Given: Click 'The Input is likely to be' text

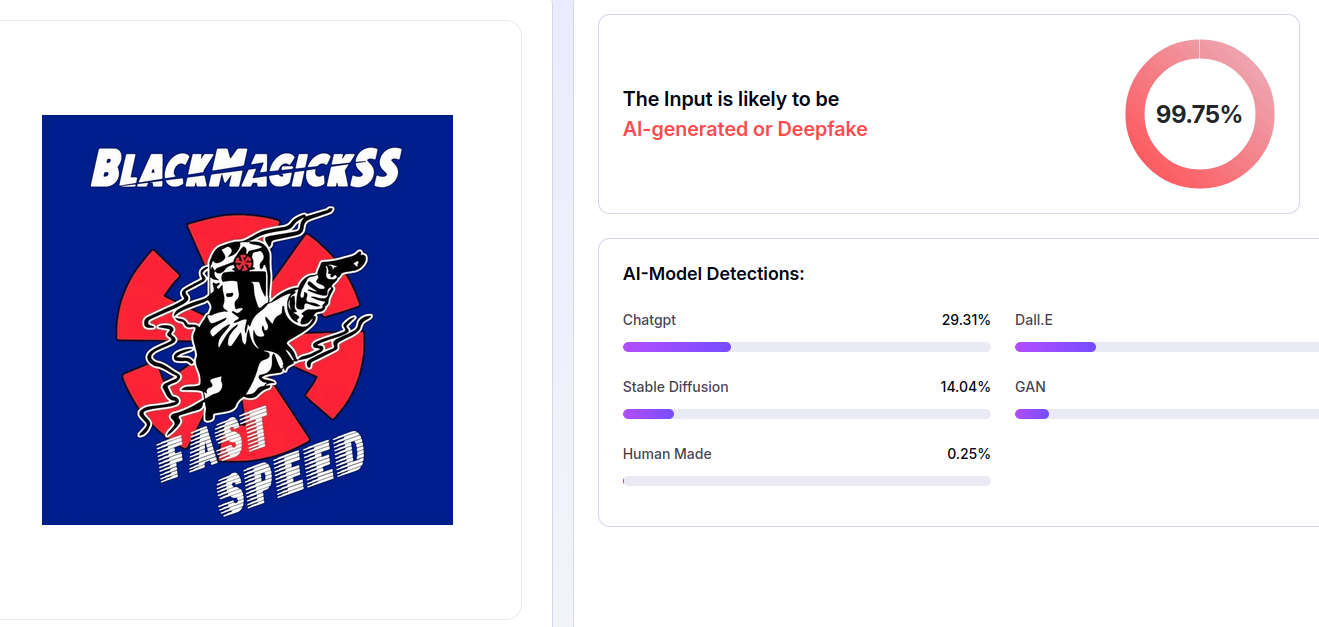Looking at the screenshot, I should tap(731, 99).
